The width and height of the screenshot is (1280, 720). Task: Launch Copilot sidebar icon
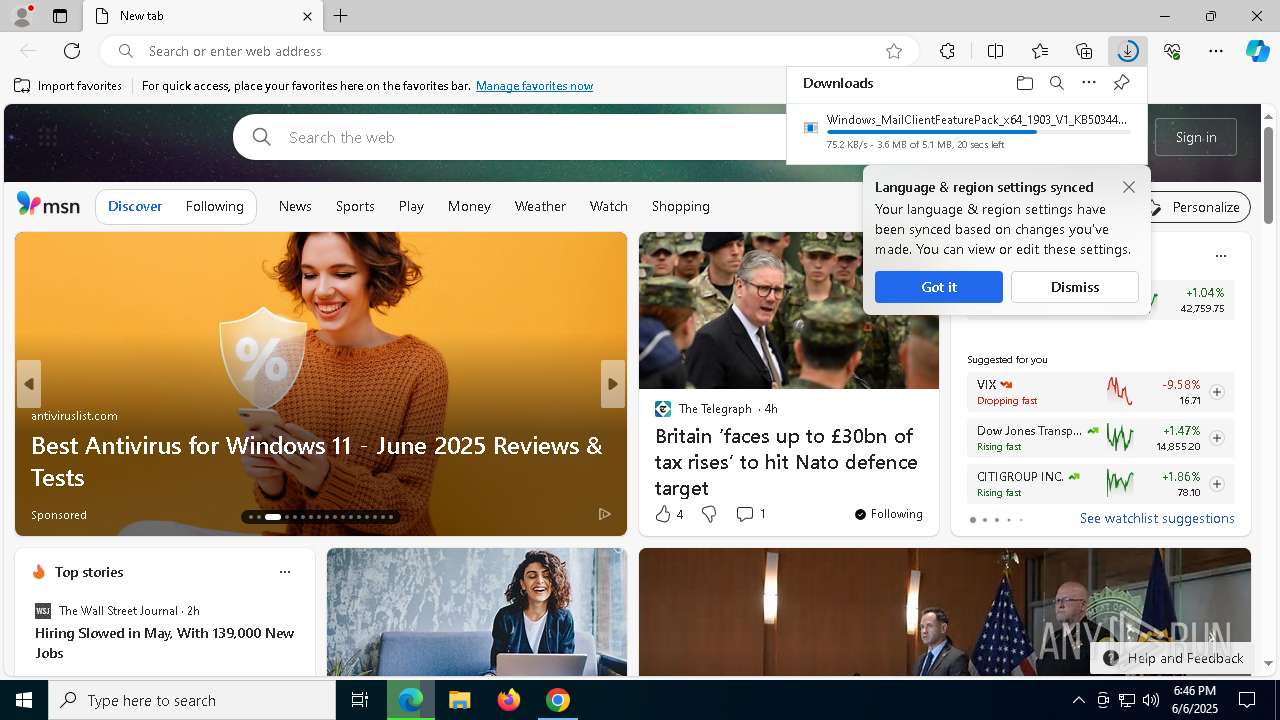[1257, 51]
